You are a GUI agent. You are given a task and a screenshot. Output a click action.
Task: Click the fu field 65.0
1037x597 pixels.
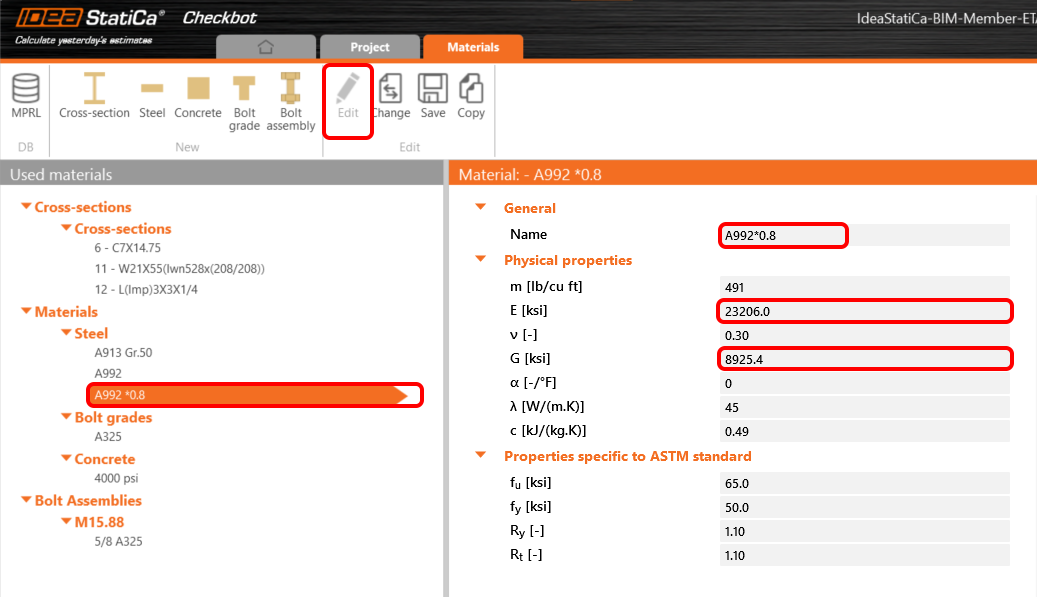864,483
